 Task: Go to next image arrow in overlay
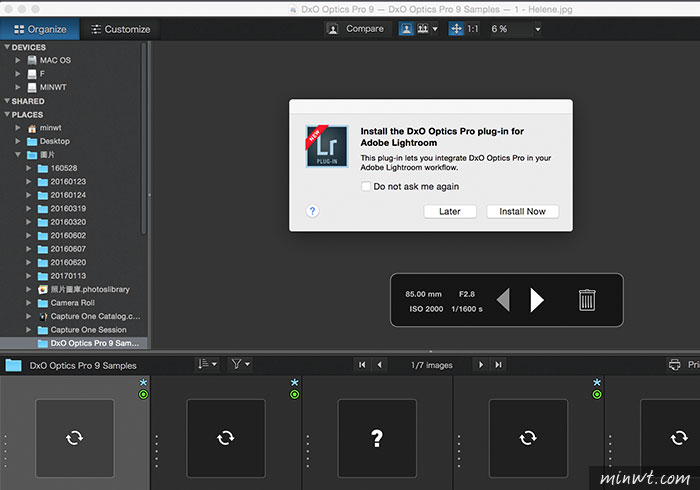(x=537, y=299)
